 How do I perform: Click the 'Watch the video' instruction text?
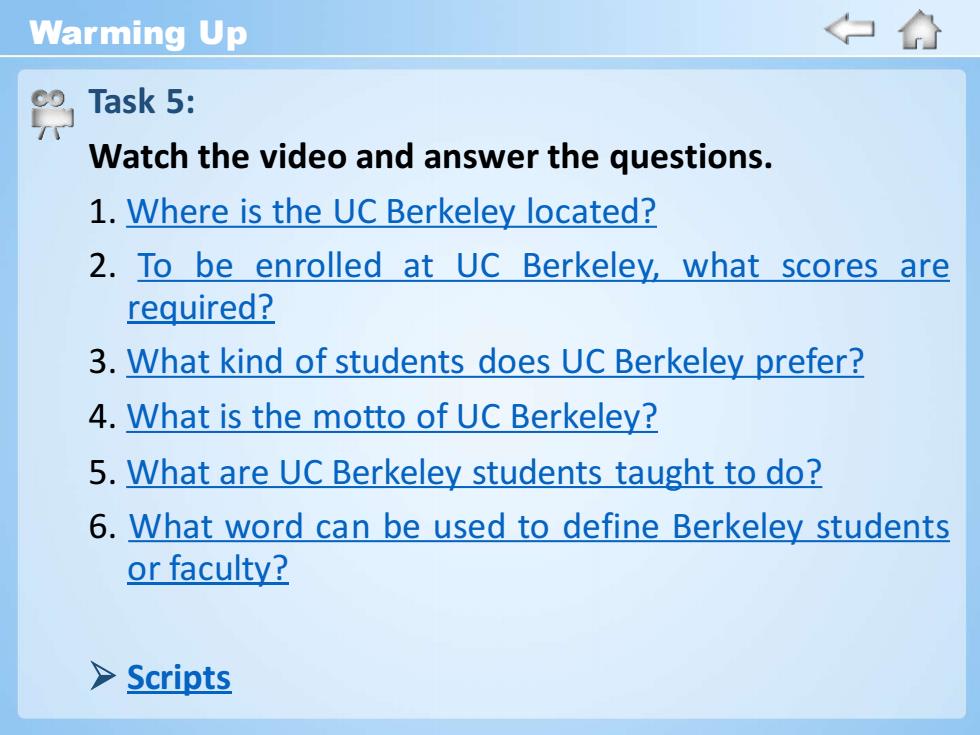[x=431, y=156]
